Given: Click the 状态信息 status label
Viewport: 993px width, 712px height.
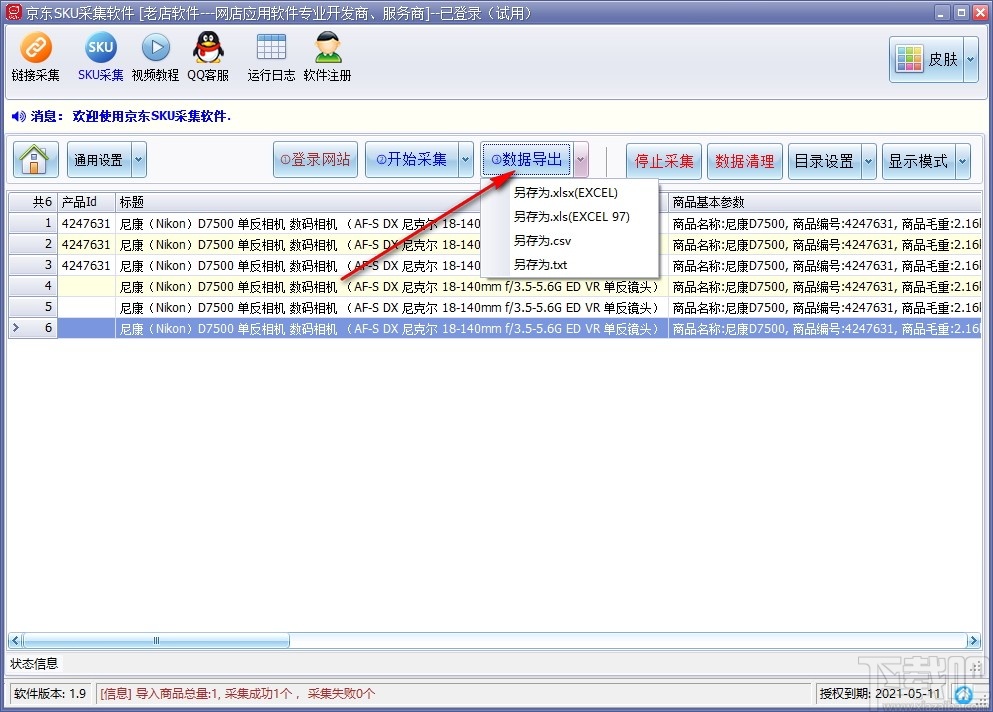Looking at the screenshot, I should [x=34, y=663].
